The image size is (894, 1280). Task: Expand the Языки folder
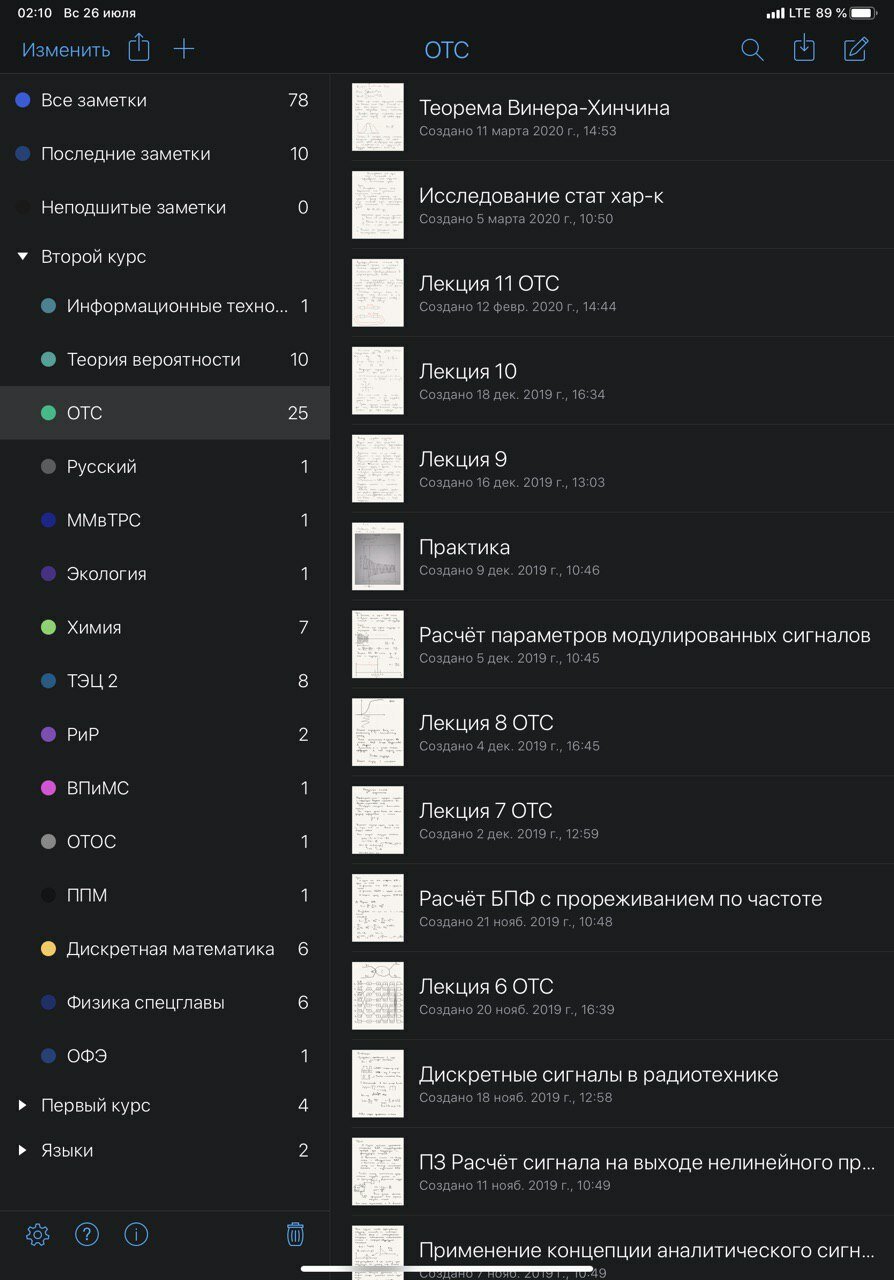click(x=22, y=1151)
